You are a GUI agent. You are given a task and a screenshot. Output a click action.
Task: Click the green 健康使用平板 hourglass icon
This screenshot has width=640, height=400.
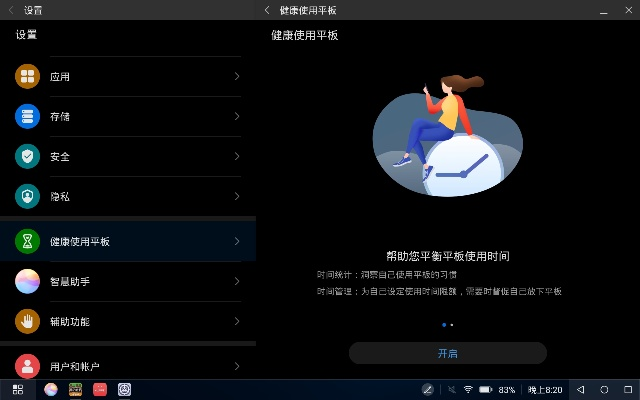click(28, 241)
